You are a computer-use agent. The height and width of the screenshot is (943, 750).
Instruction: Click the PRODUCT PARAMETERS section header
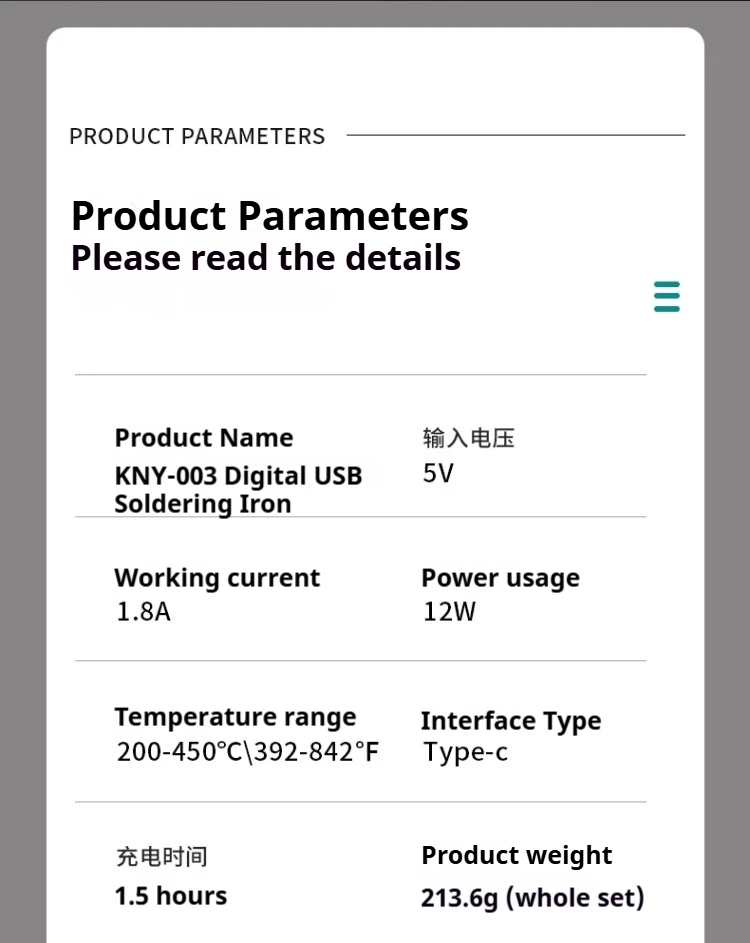[197, 137]
